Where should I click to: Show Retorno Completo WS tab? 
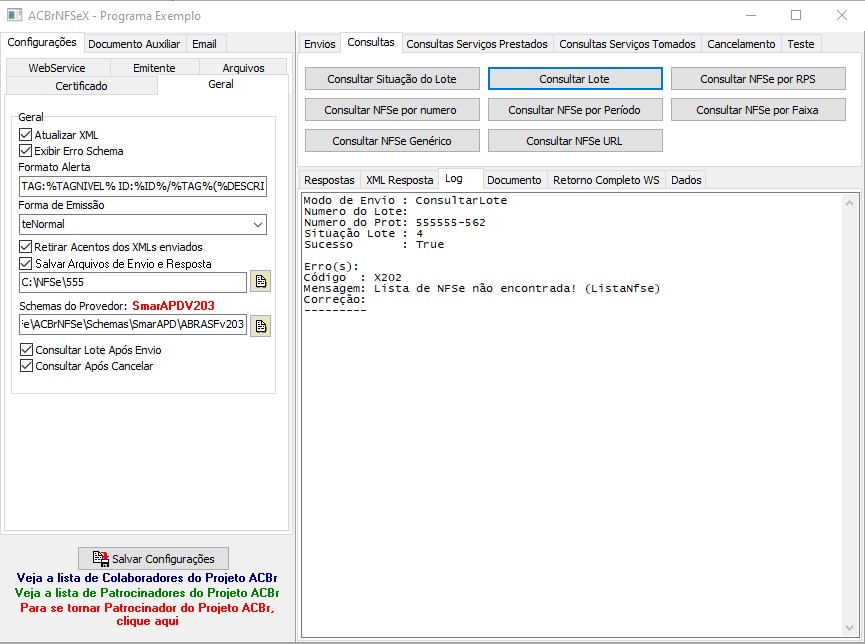[606, 180]
